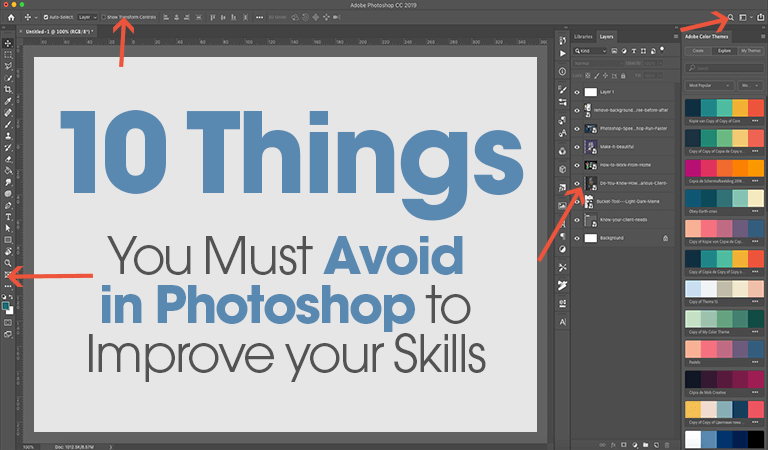The image size is (768, 450).
Task: Open the Create tab in Color Themes
Action: 698,51
